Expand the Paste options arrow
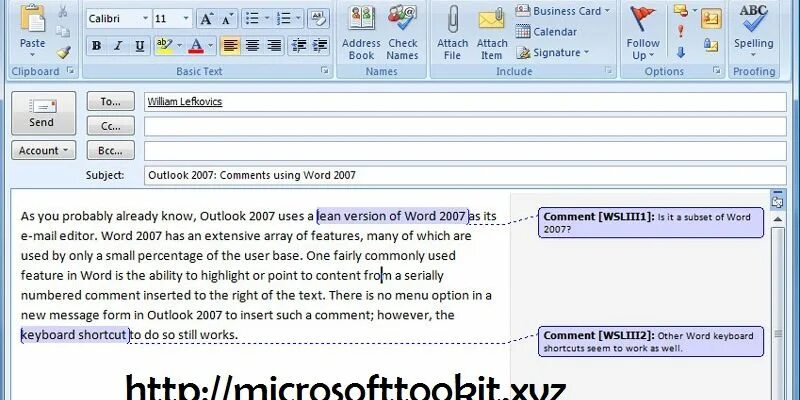Viewport: 800px width, 400px height. pyautogui.click(x=32, y=55)
